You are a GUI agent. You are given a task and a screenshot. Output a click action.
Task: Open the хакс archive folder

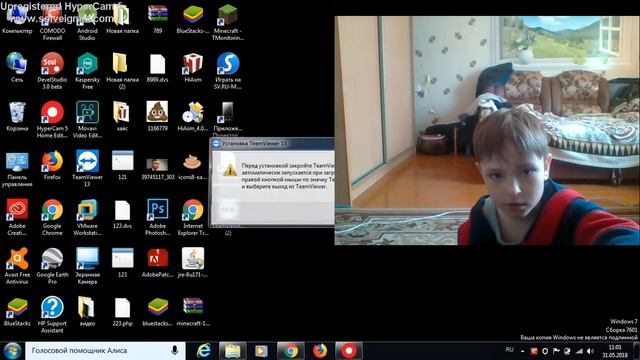point(122,116)
